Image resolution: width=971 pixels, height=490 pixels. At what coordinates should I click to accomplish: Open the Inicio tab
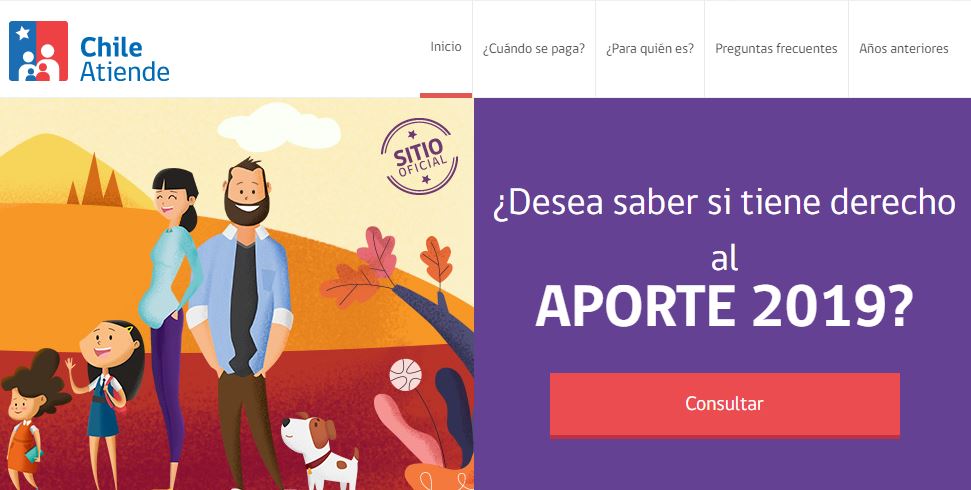446,47
